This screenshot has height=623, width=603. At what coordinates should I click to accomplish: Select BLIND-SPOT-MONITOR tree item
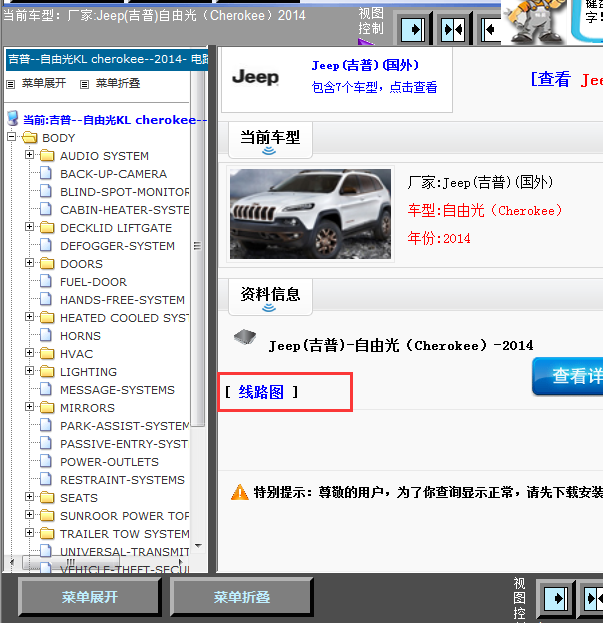(124, 192)
